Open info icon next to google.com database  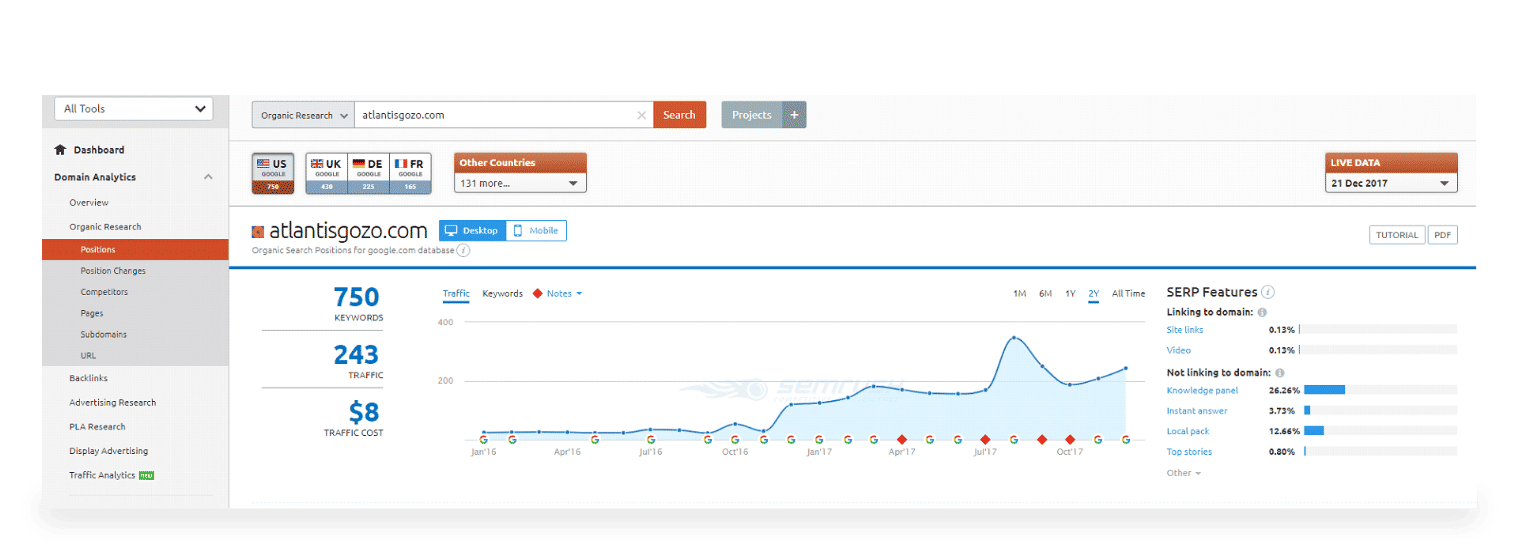(x=464, y=250)
